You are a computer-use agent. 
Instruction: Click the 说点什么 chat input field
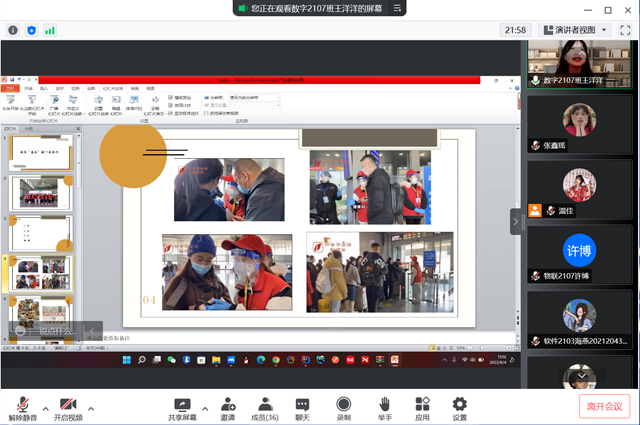(58, 331)
